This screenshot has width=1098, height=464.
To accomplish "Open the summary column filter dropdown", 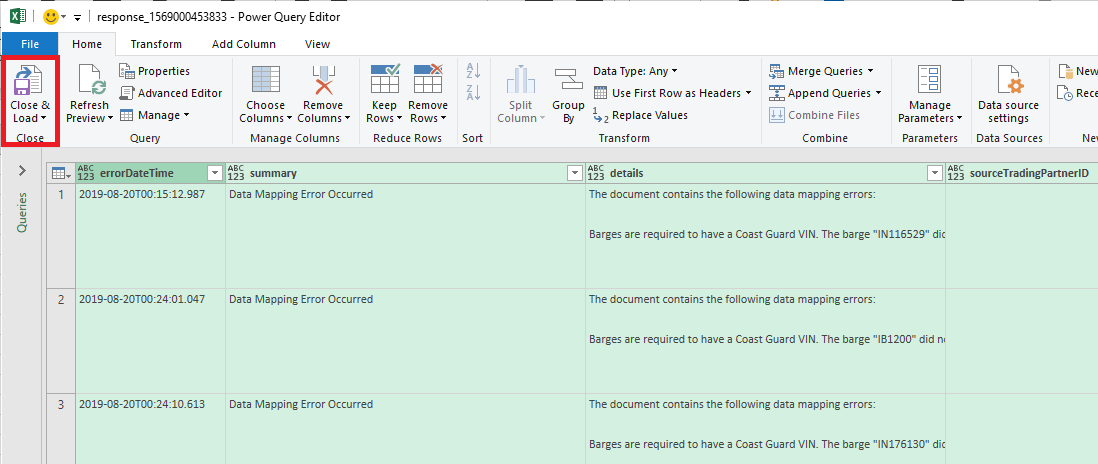I will point(575,173).
